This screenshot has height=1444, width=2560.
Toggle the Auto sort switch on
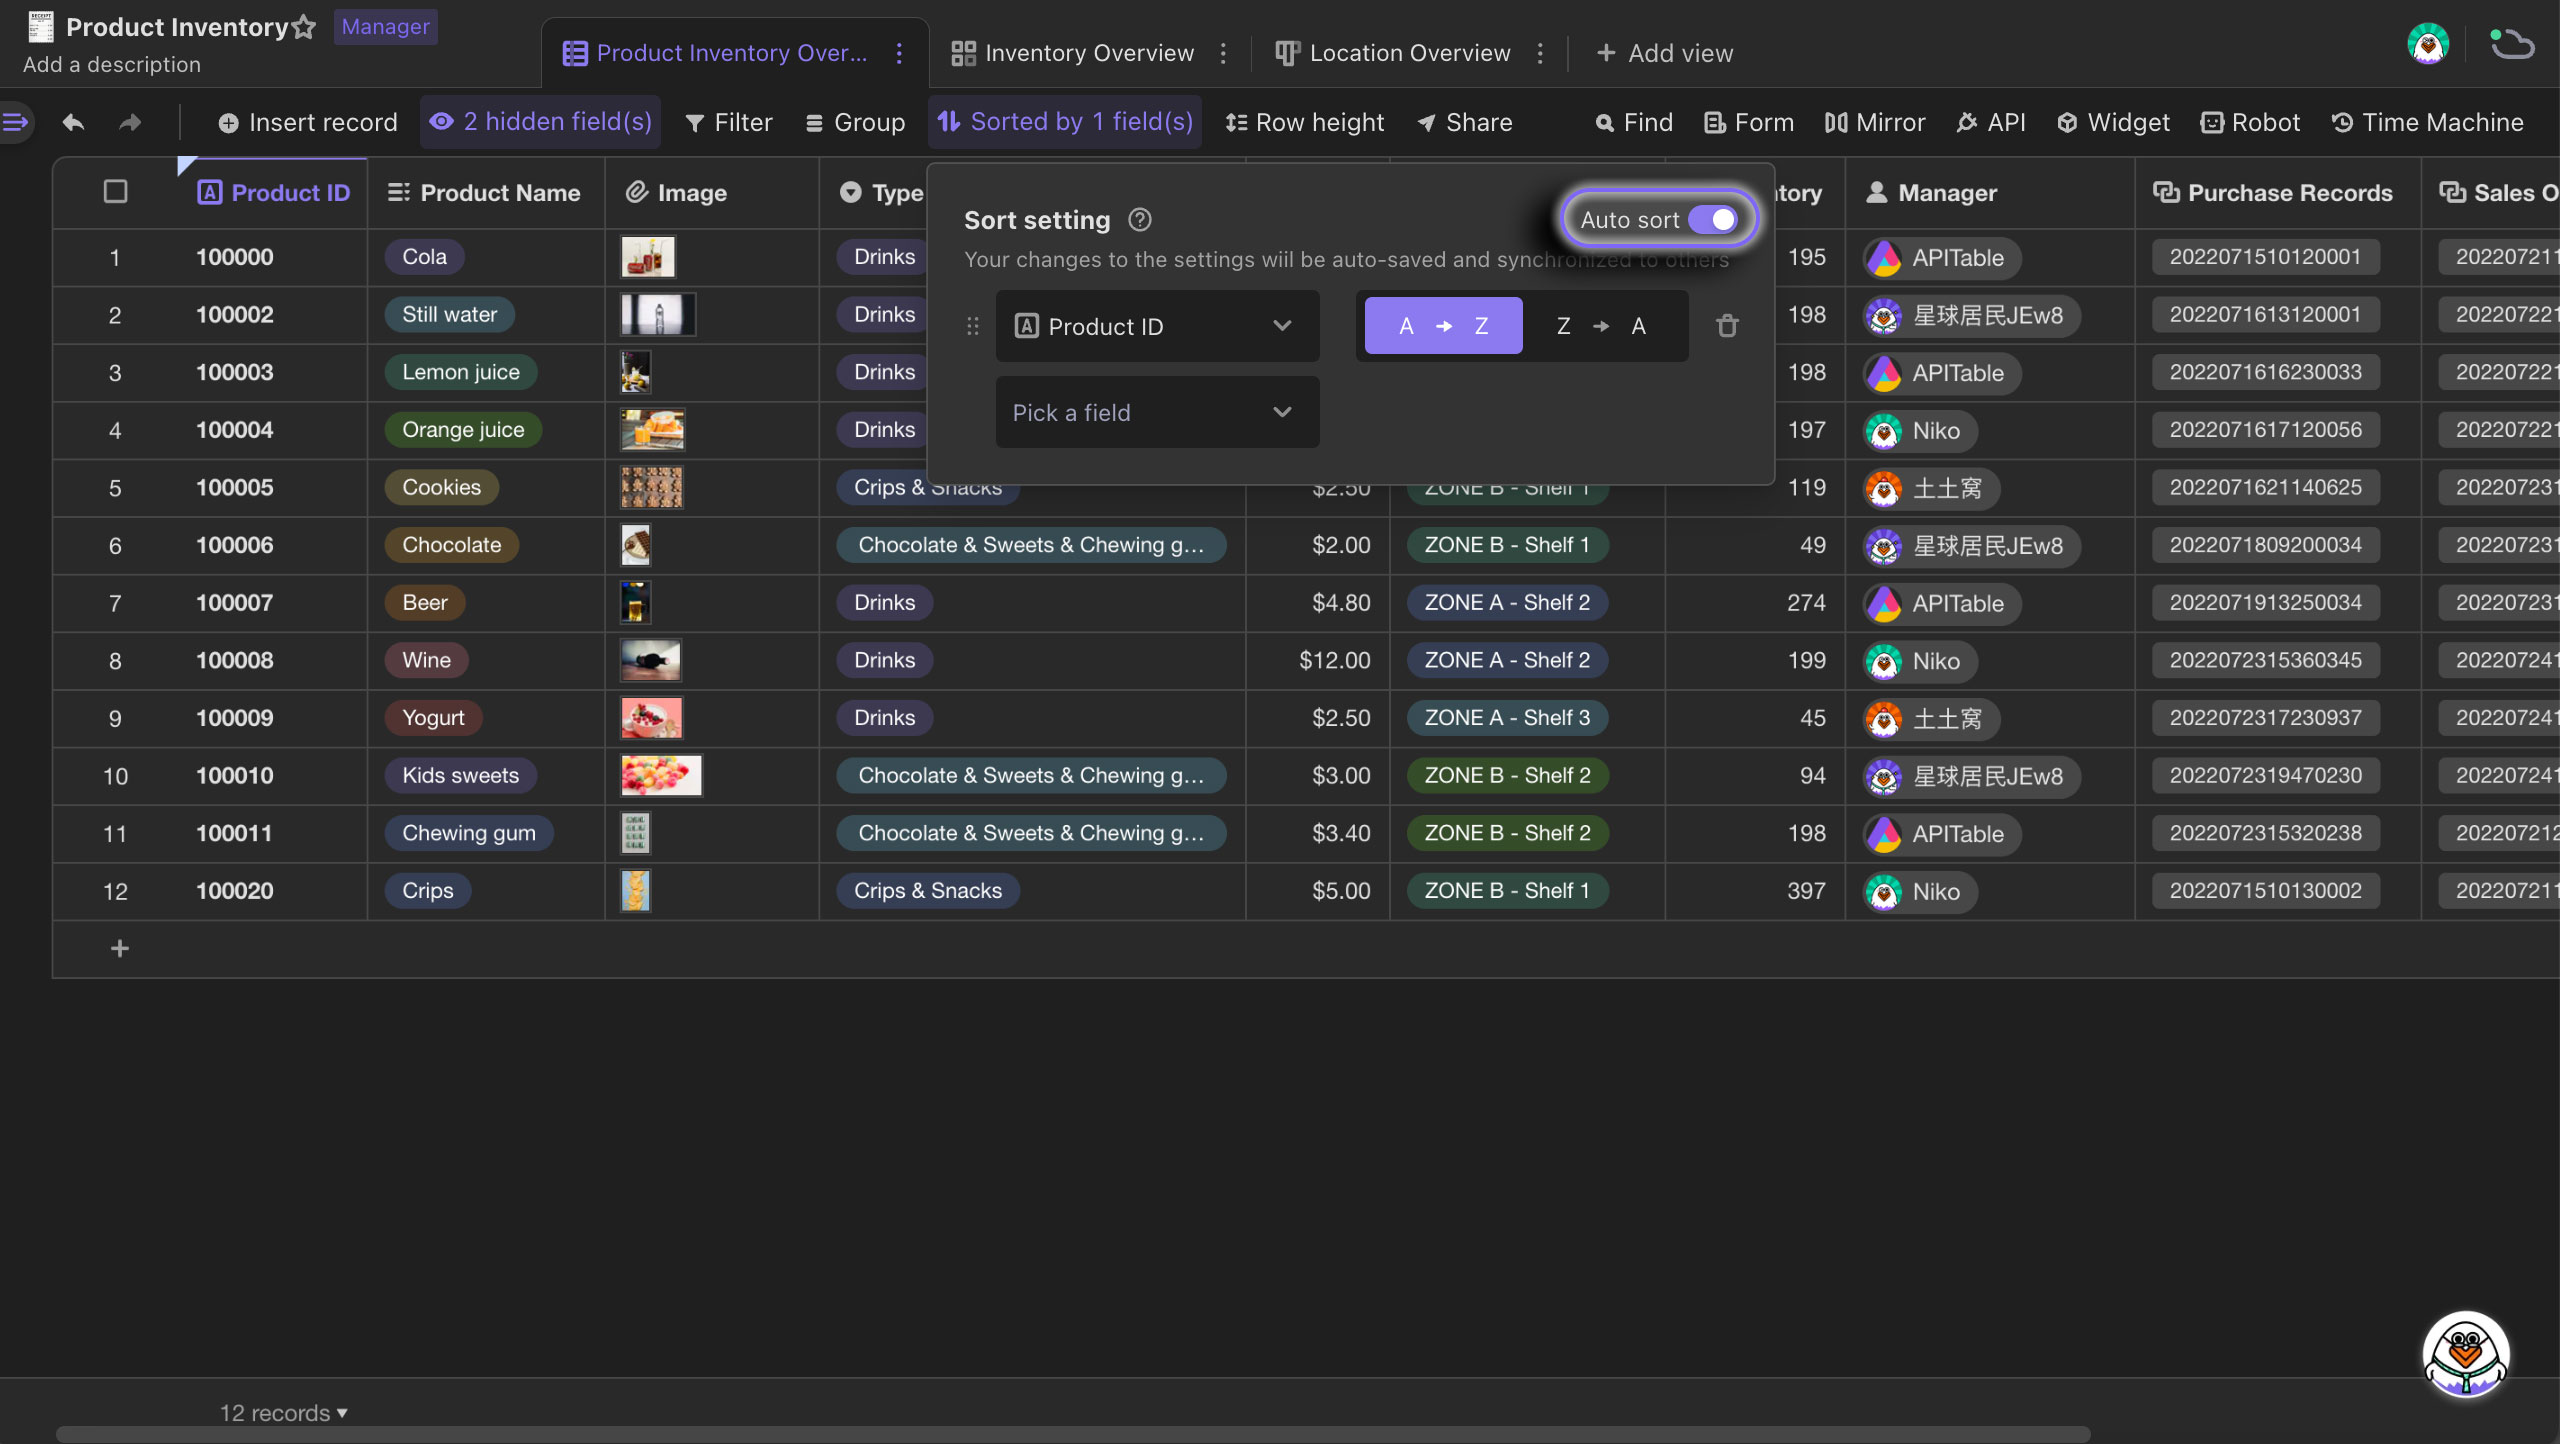[1713, 218]
